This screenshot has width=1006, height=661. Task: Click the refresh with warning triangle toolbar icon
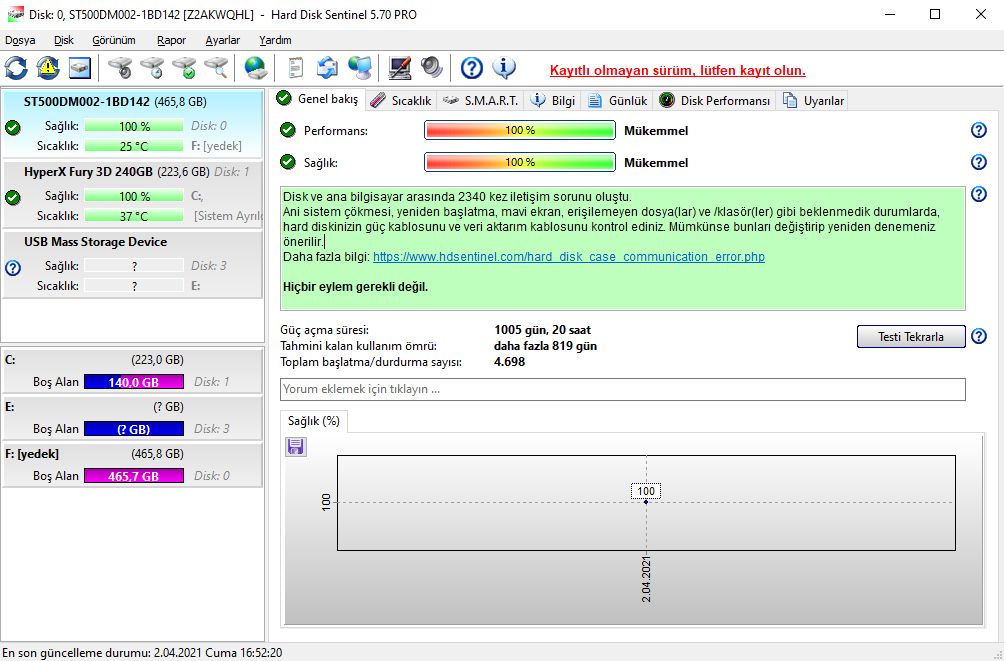coord(48,68)
